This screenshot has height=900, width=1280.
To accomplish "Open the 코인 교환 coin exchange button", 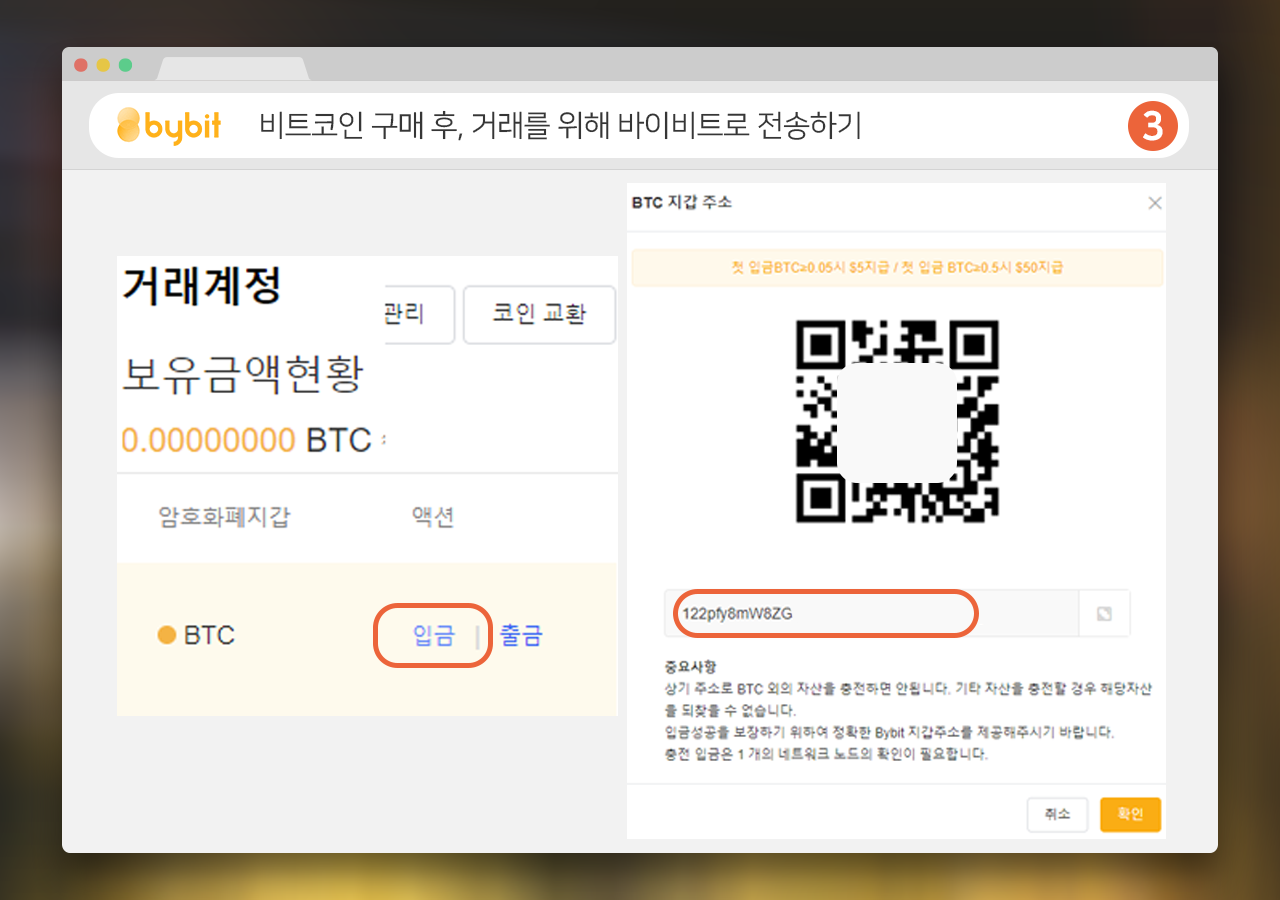I will tap(539, 314).
